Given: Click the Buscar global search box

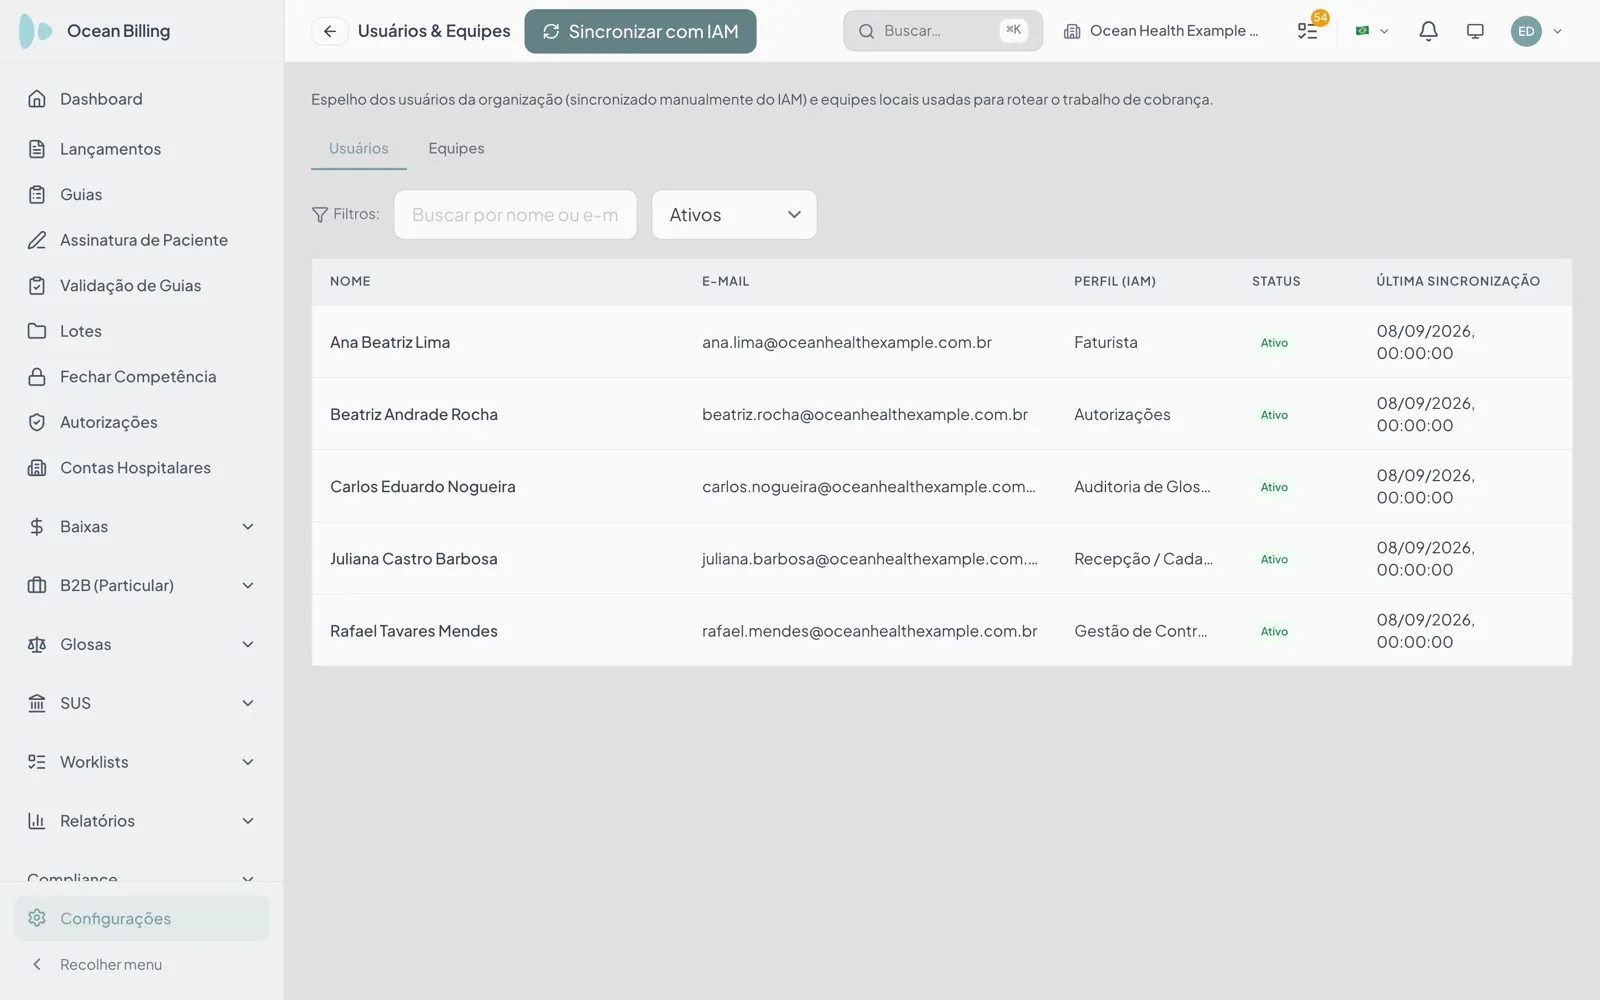Looking at the screenshot, I should click(943, 31).
